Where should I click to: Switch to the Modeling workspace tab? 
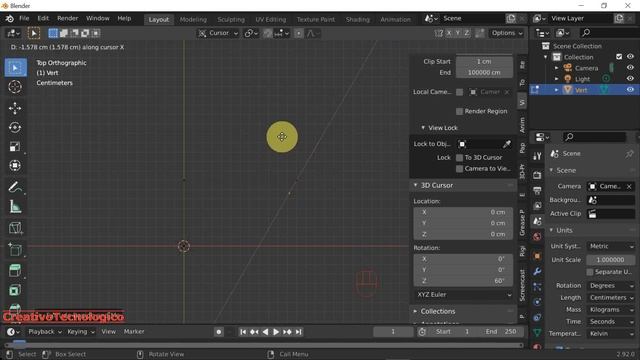pyautogui.click(x=193, y=19)
